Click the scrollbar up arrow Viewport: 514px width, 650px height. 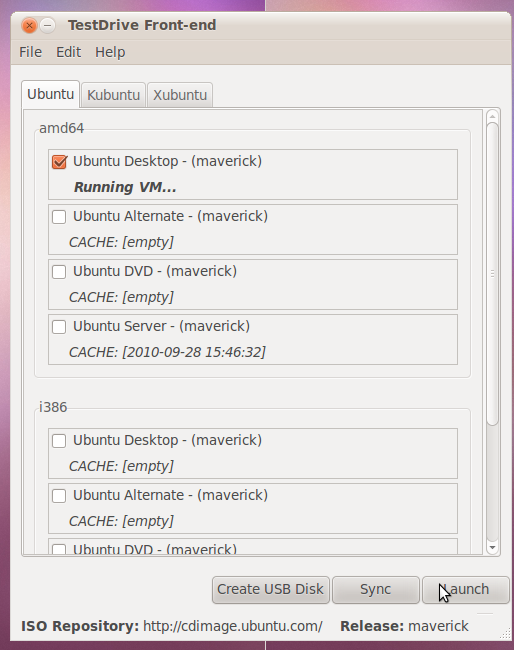pyautogui.click(x=492, y=116)
